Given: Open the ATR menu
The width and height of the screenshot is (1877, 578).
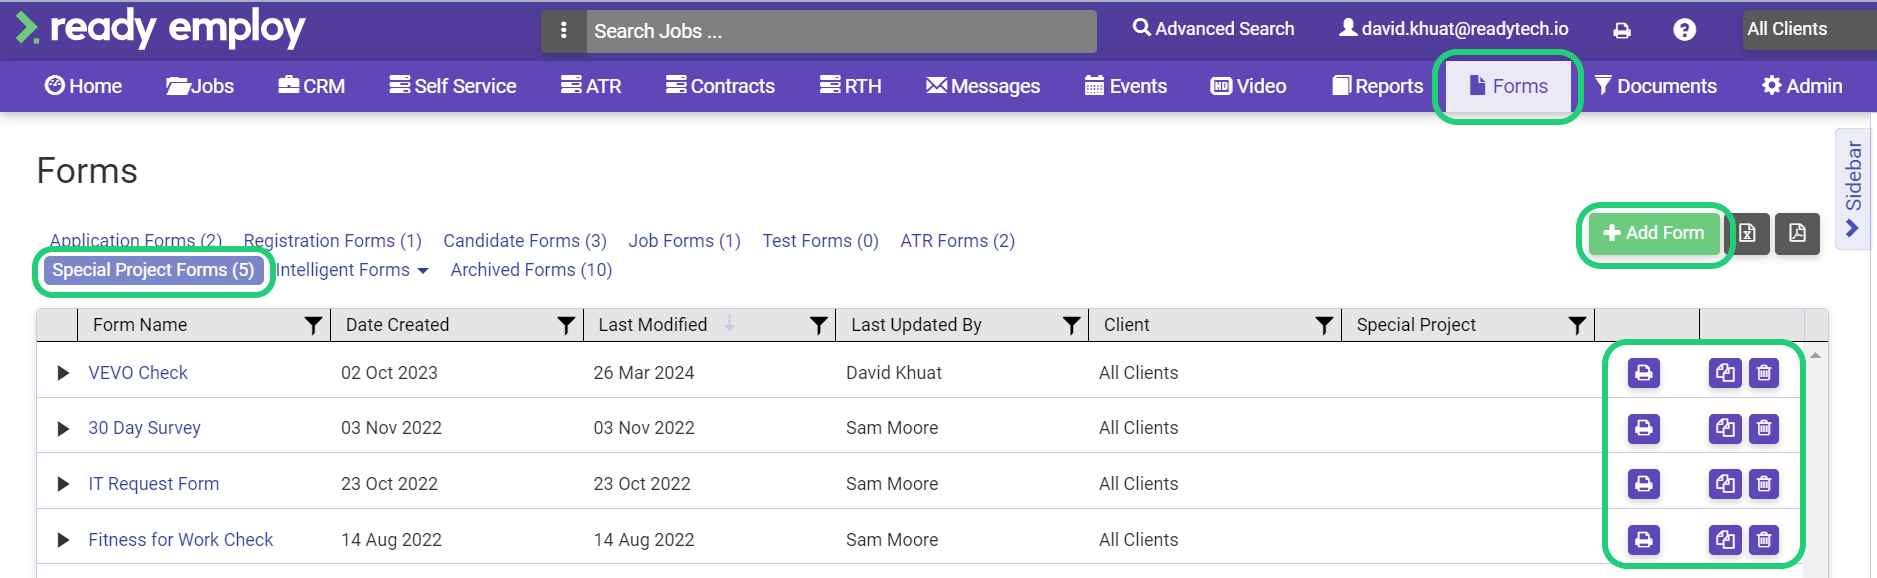Looking at the screenshot, I should point(590,86).
